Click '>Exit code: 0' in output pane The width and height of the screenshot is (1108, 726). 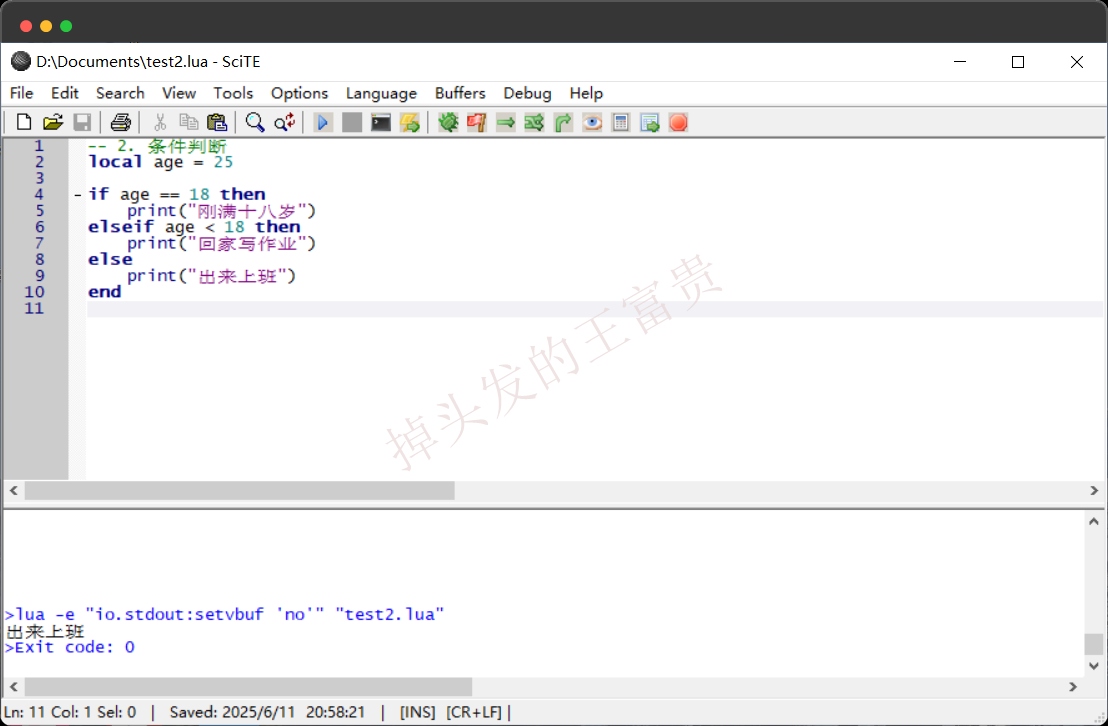70,647
